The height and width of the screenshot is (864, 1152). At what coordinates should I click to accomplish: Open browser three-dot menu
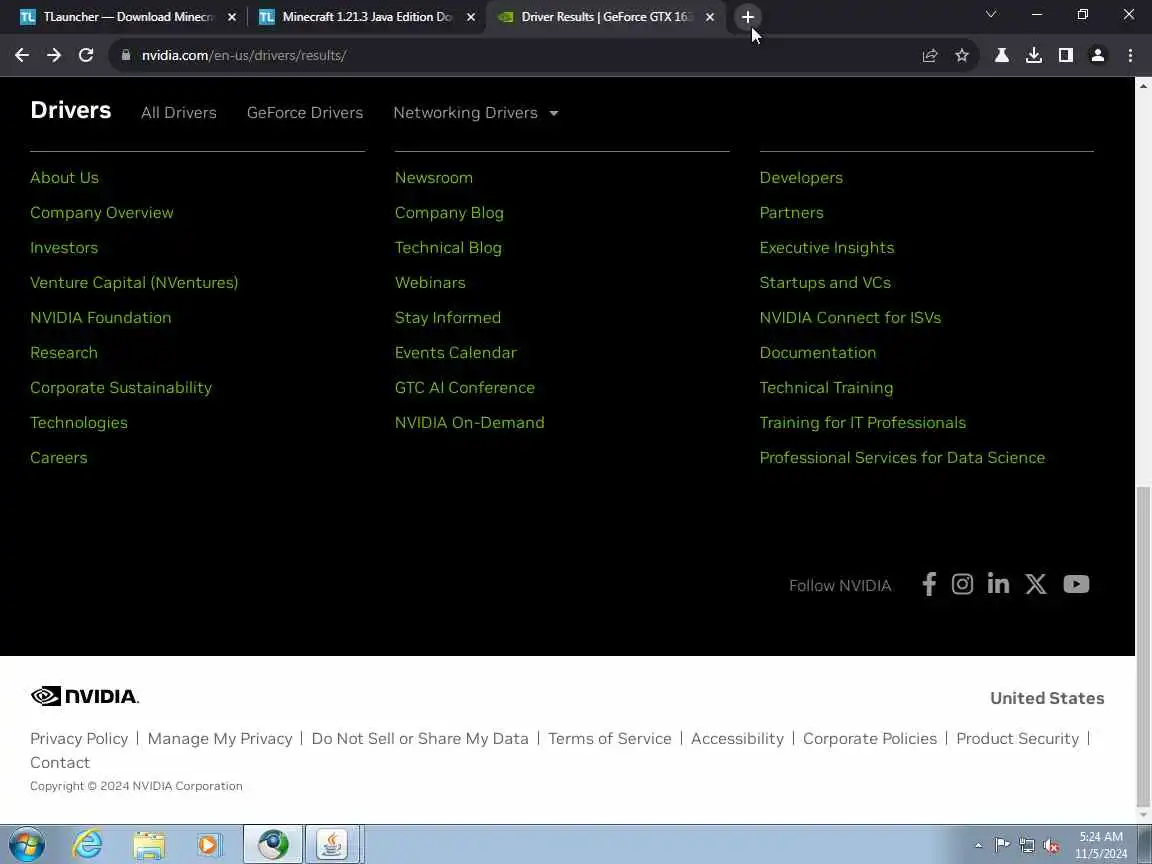[x=1130, y=55]
